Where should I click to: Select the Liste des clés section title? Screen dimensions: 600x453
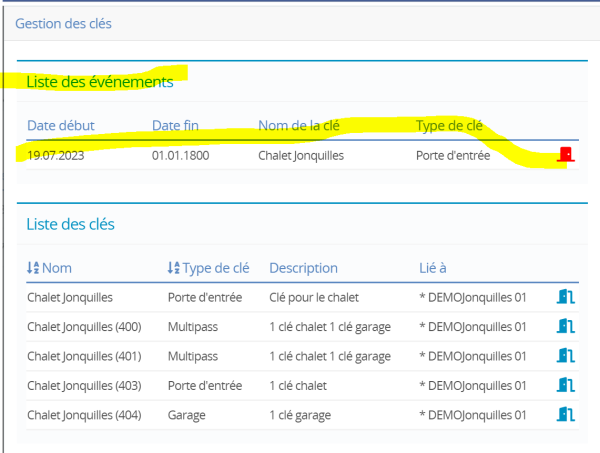click(70, 224)
